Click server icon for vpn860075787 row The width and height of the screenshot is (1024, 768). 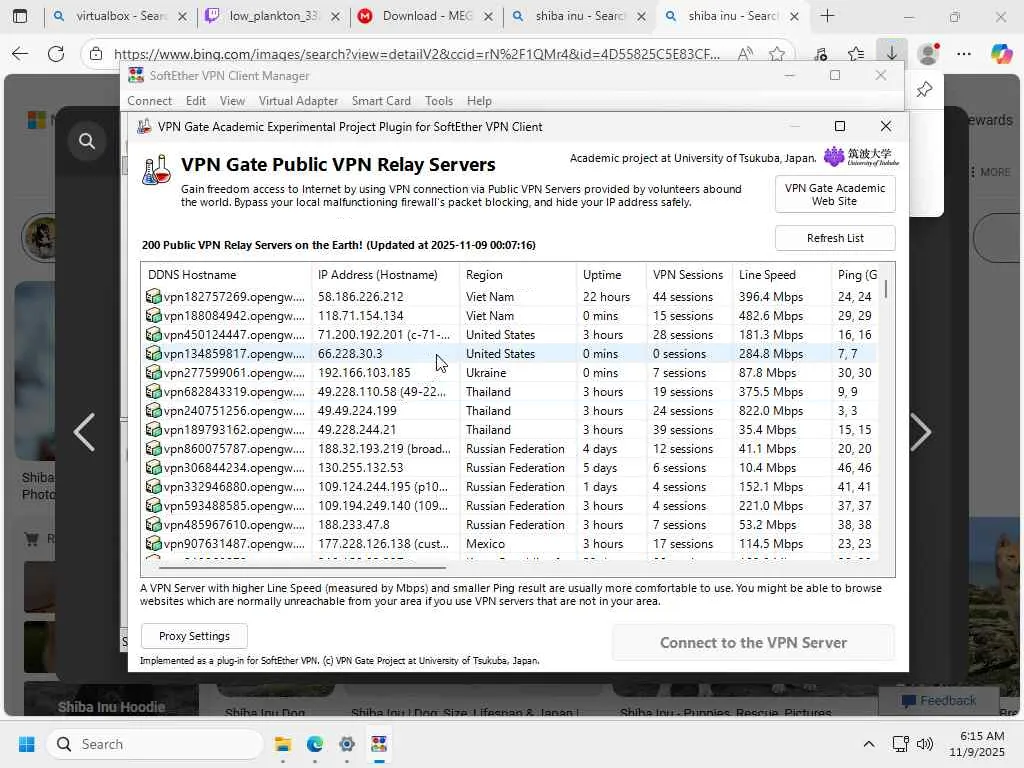coord(153,448)
